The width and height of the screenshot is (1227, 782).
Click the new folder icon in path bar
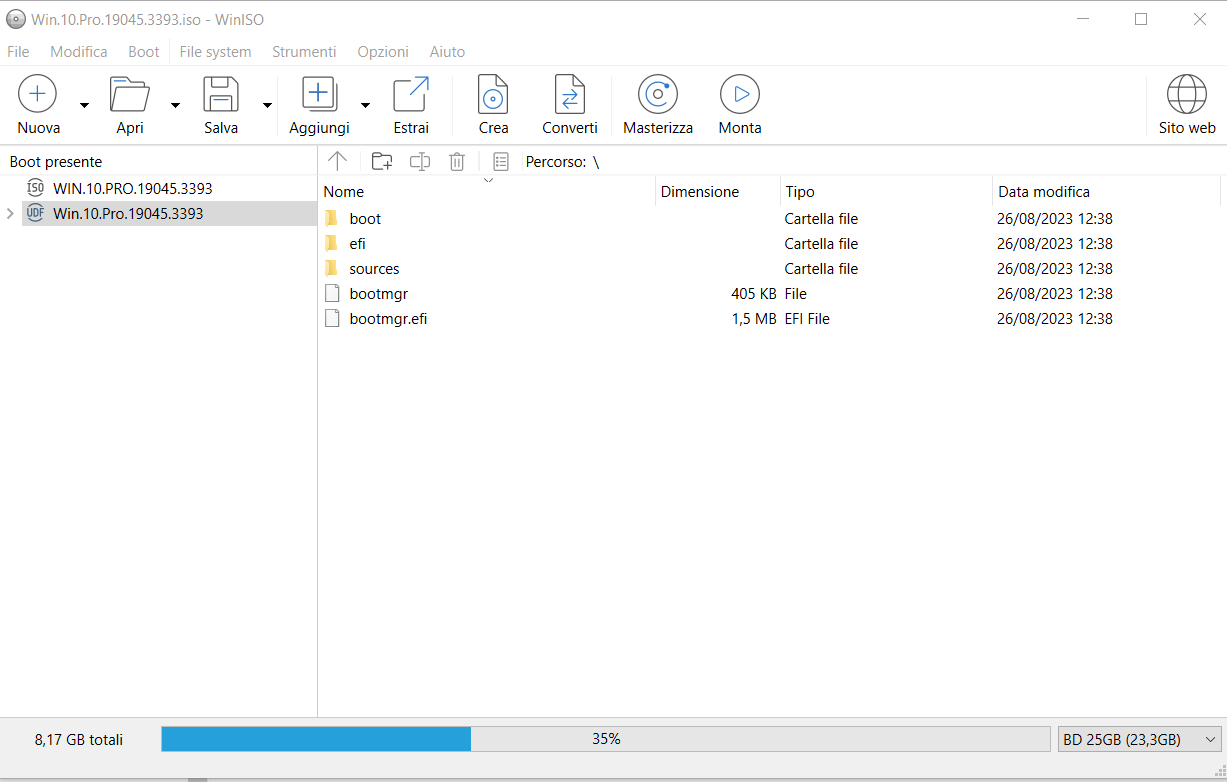coord(381,161)
